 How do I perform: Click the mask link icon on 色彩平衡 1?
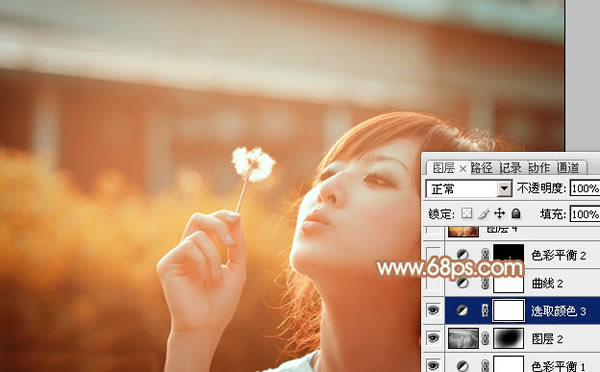pyautogui.click(x=485, y=366)
